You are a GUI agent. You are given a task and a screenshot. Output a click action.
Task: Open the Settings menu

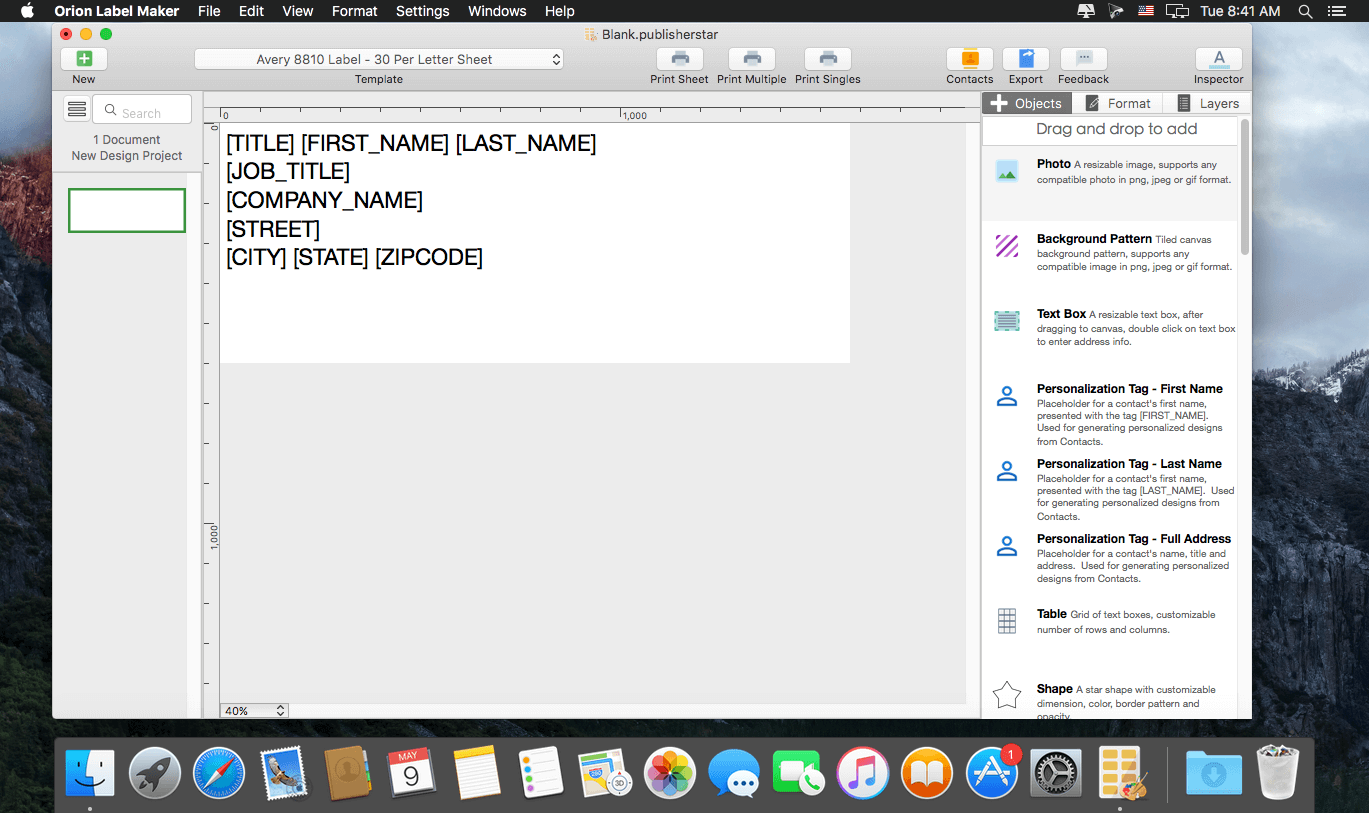(422, 11)
